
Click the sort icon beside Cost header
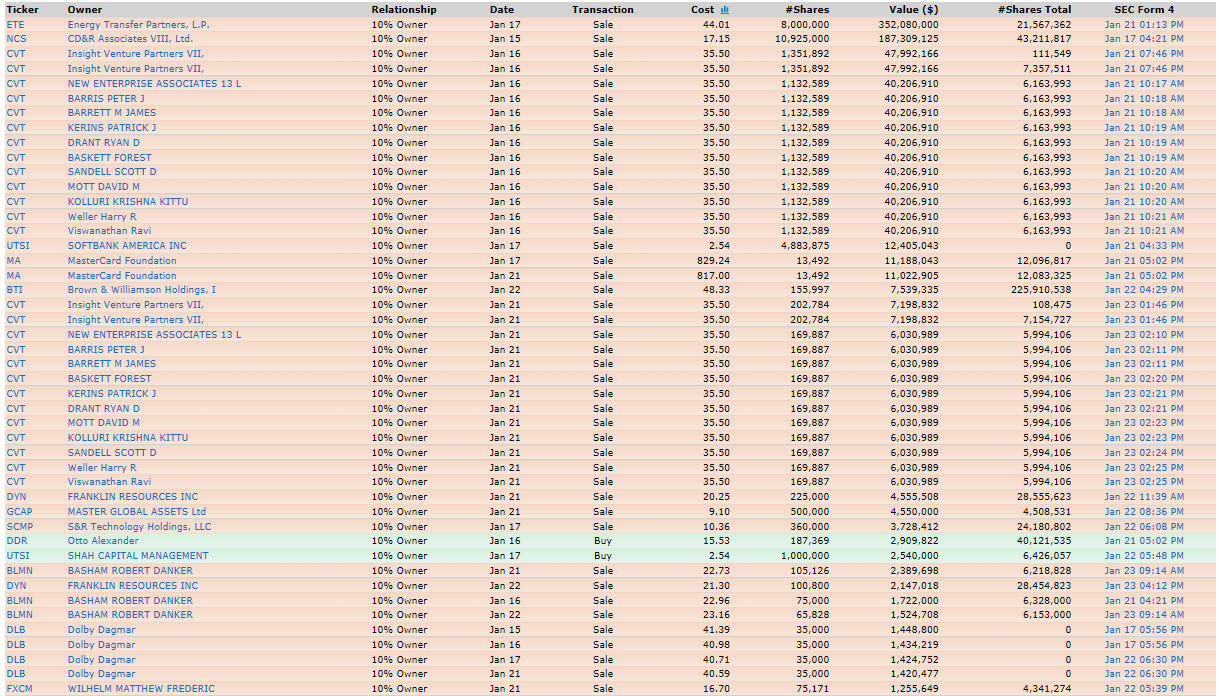(x=725, y=10)
